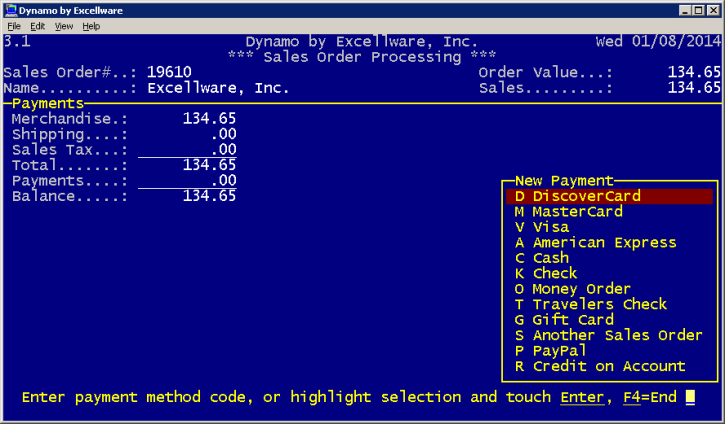The height and width of the screenshot is (424, 725).
Task: Click the Sales Tax amount .00
Action: [223, 149]
